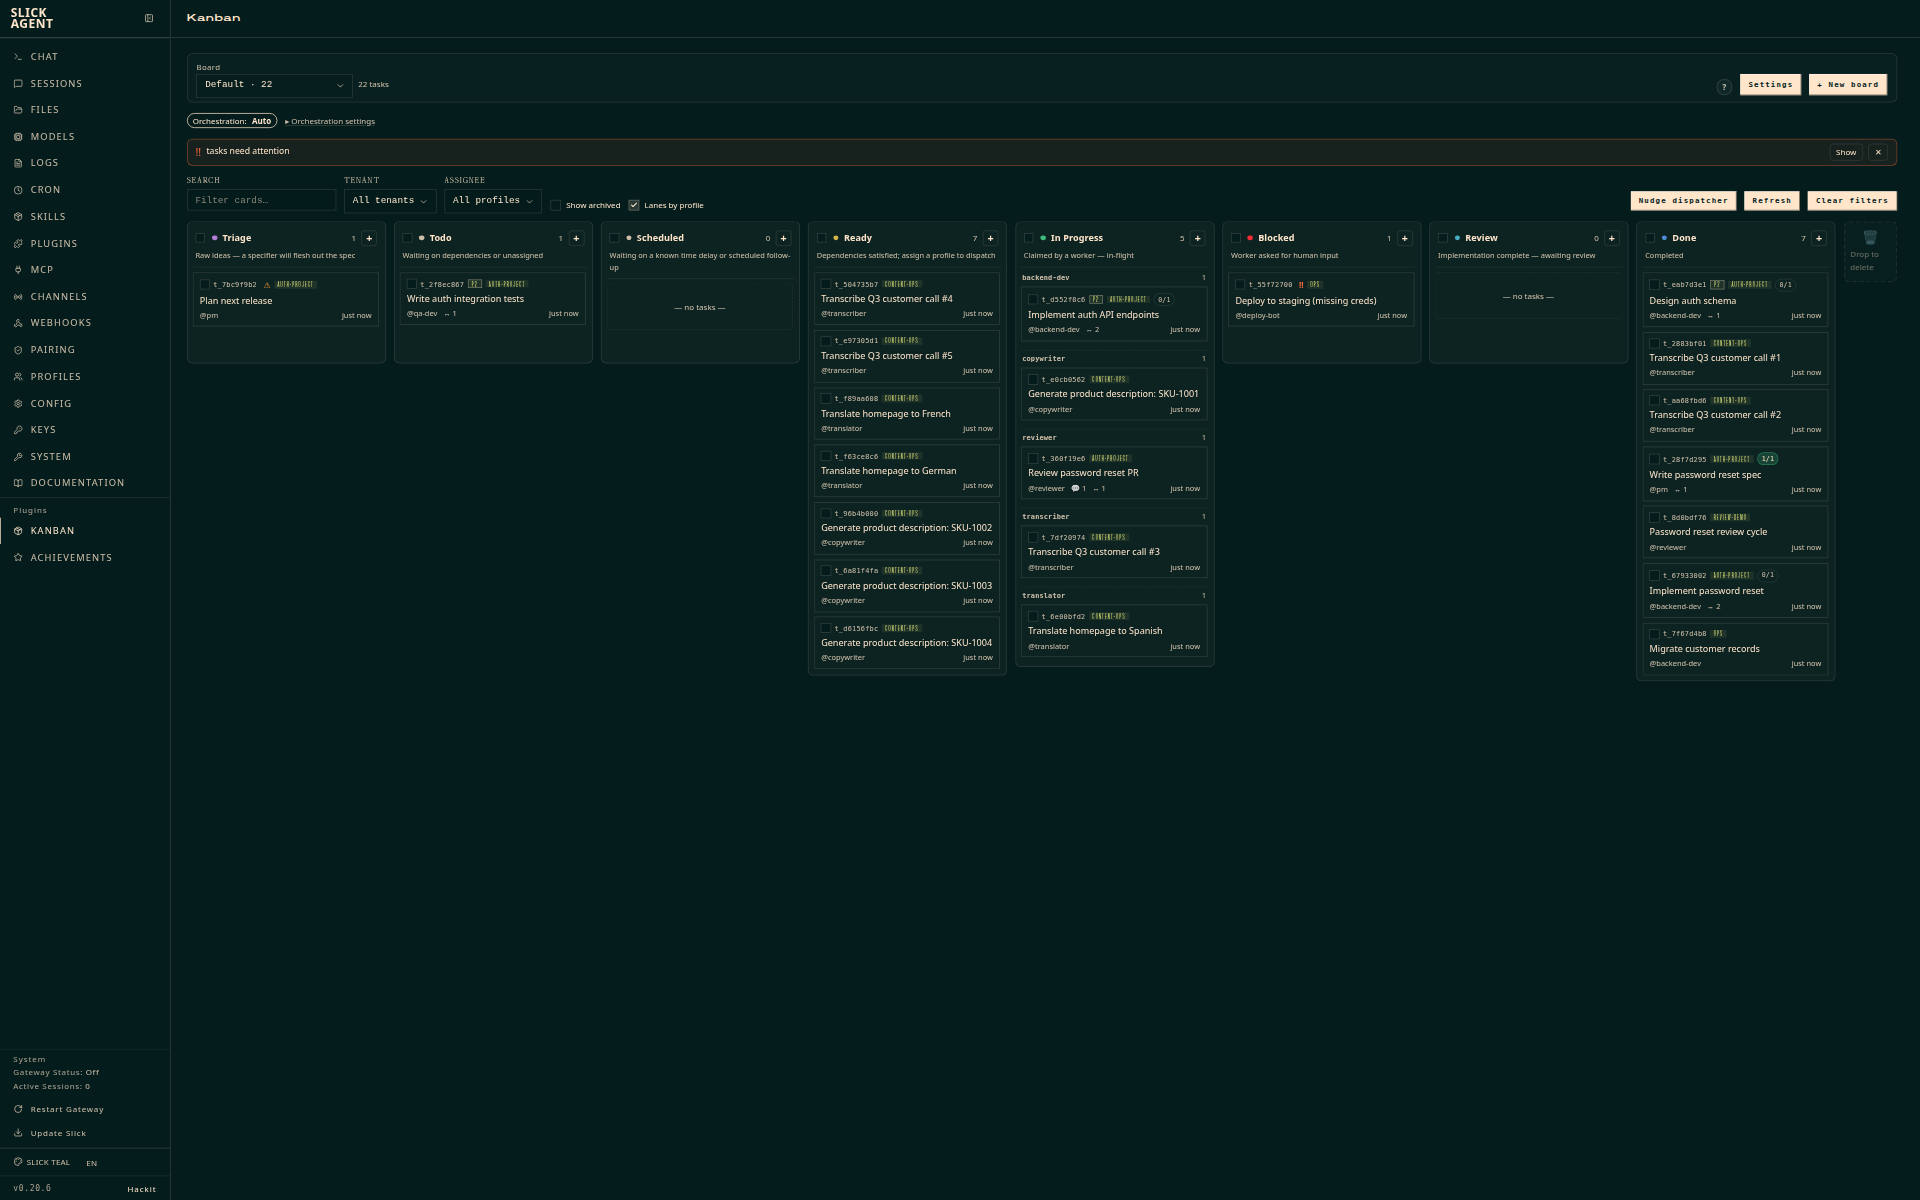Click the Webhooks sidebar icon
This screenshot has height=1200, width=1920.
coord(18,323)
